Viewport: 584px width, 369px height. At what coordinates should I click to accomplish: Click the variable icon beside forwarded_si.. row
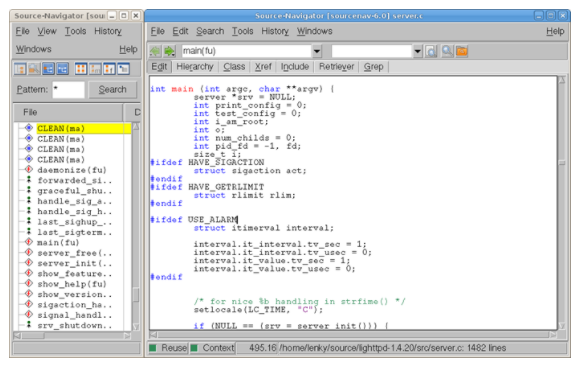[x=29, y=180]
